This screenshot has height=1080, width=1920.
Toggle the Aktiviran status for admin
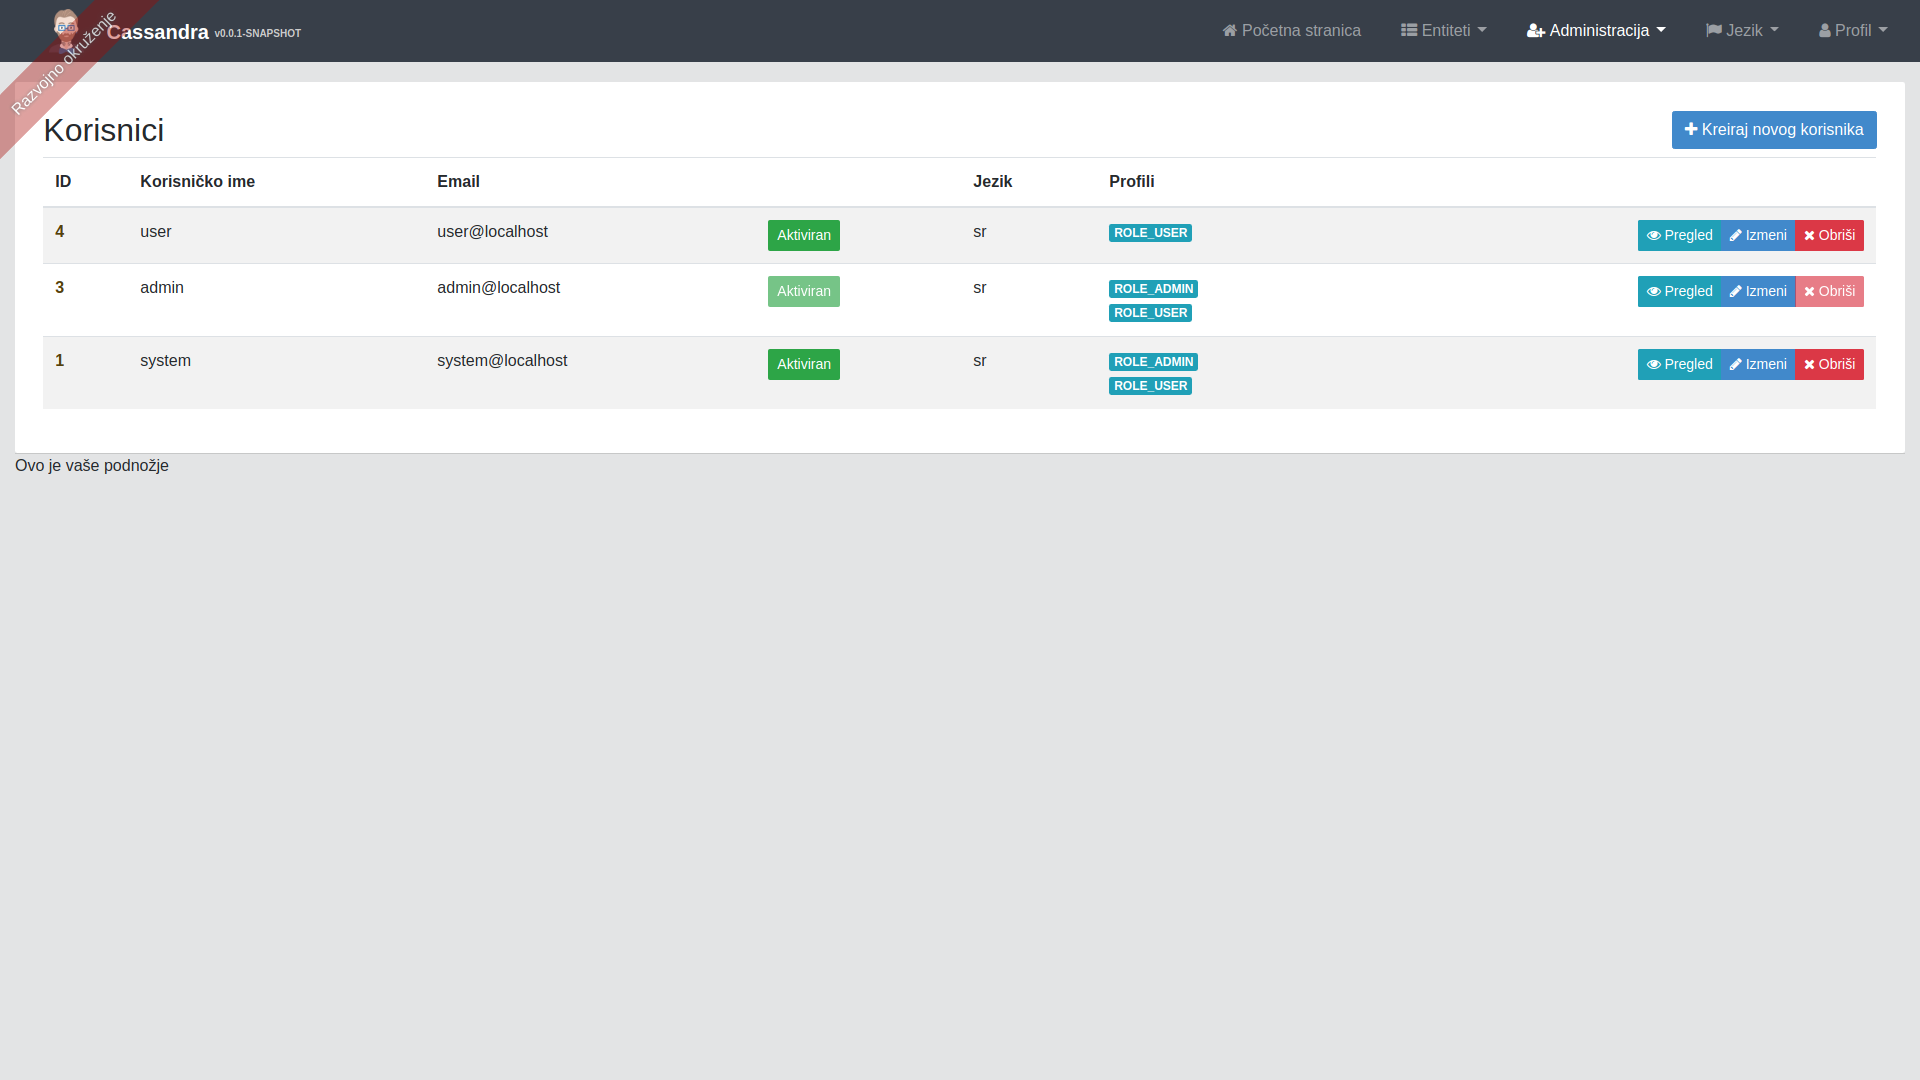pos(803,292)
